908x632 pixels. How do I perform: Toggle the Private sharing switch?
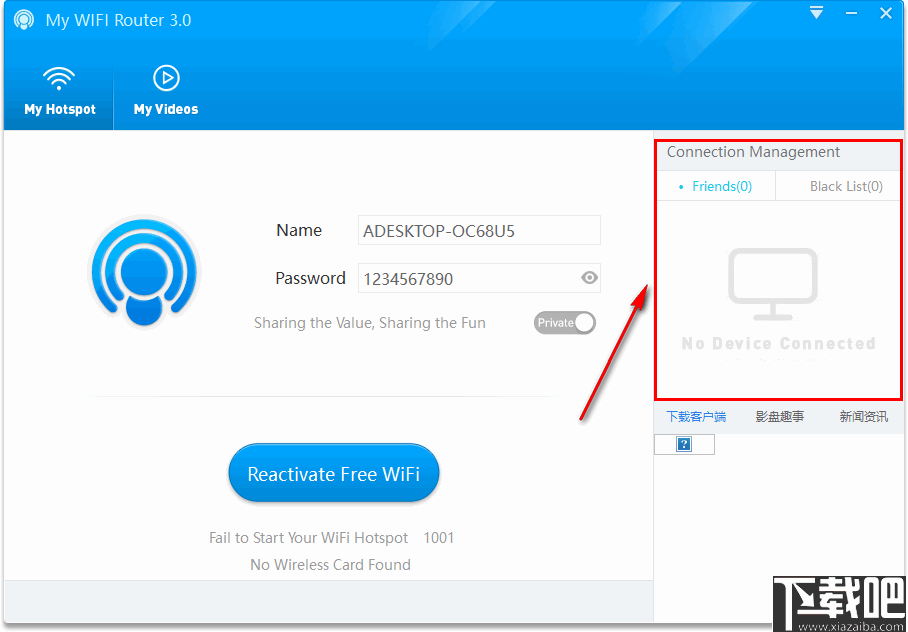(565, 323)
